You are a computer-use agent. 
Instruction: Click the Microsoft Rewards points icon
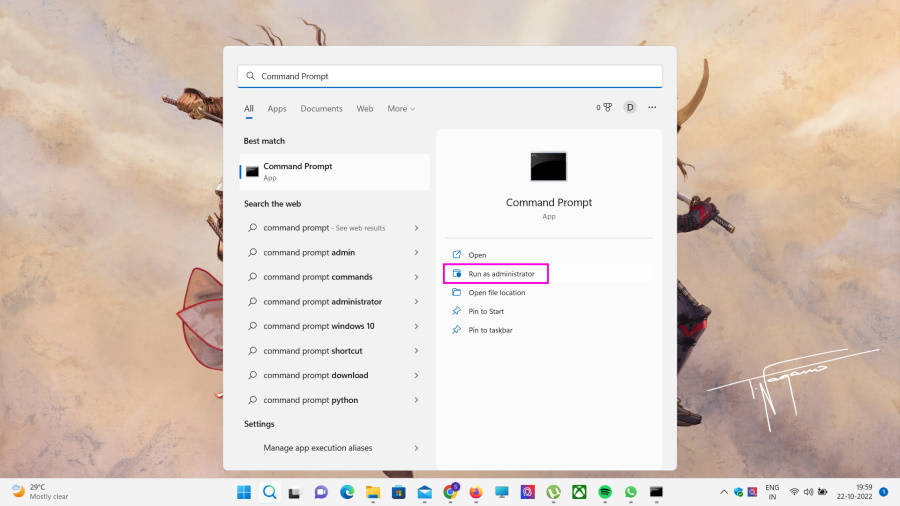click(x=605, y=108)
